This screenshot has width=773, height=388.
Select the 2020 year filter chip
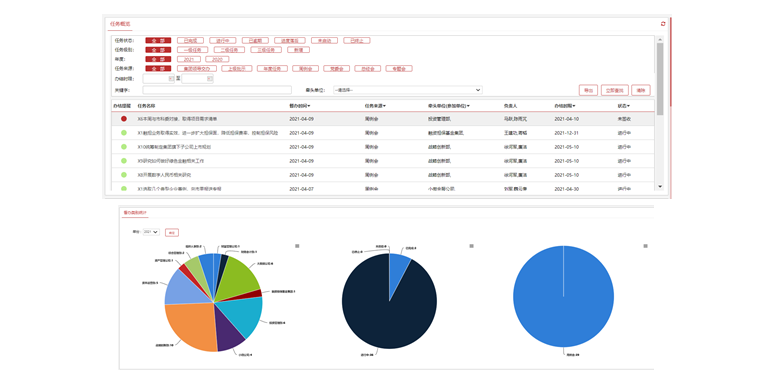(x=217, y=59)
